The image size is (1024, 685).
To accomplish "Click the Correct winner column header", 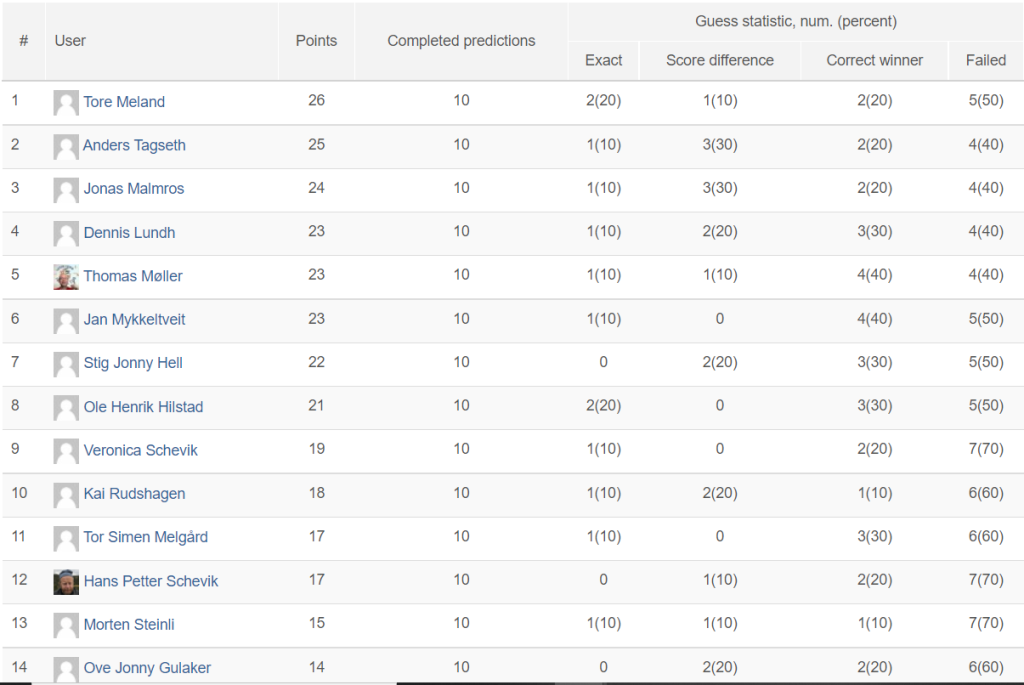I will (x=874, y=60).
